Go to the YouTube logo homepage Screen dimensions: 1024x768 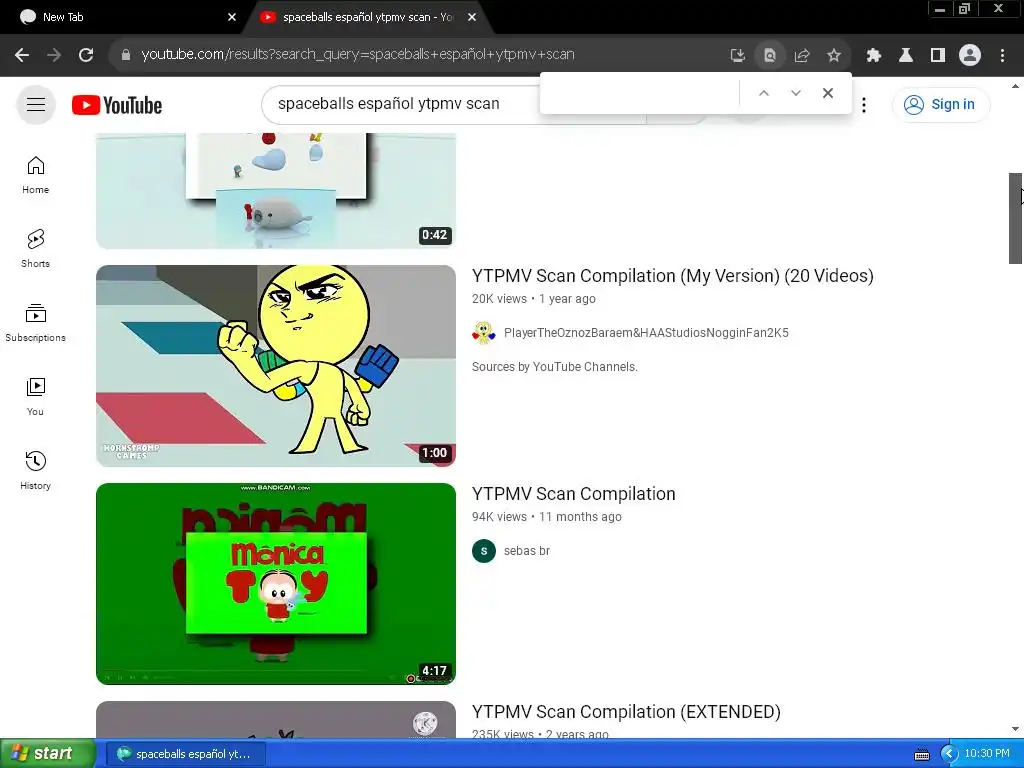(x=117, y=105)
